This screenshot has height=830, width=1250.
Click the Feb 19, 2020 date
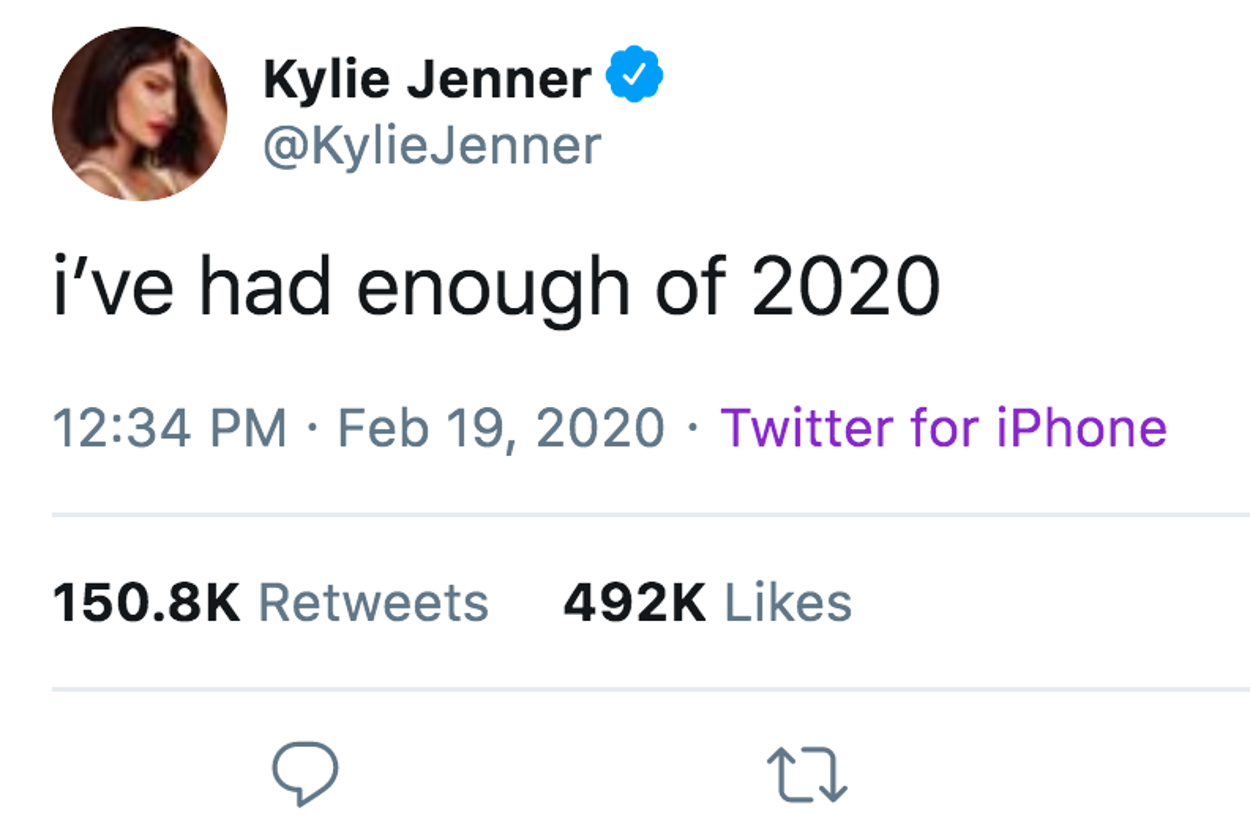point(501,428)
